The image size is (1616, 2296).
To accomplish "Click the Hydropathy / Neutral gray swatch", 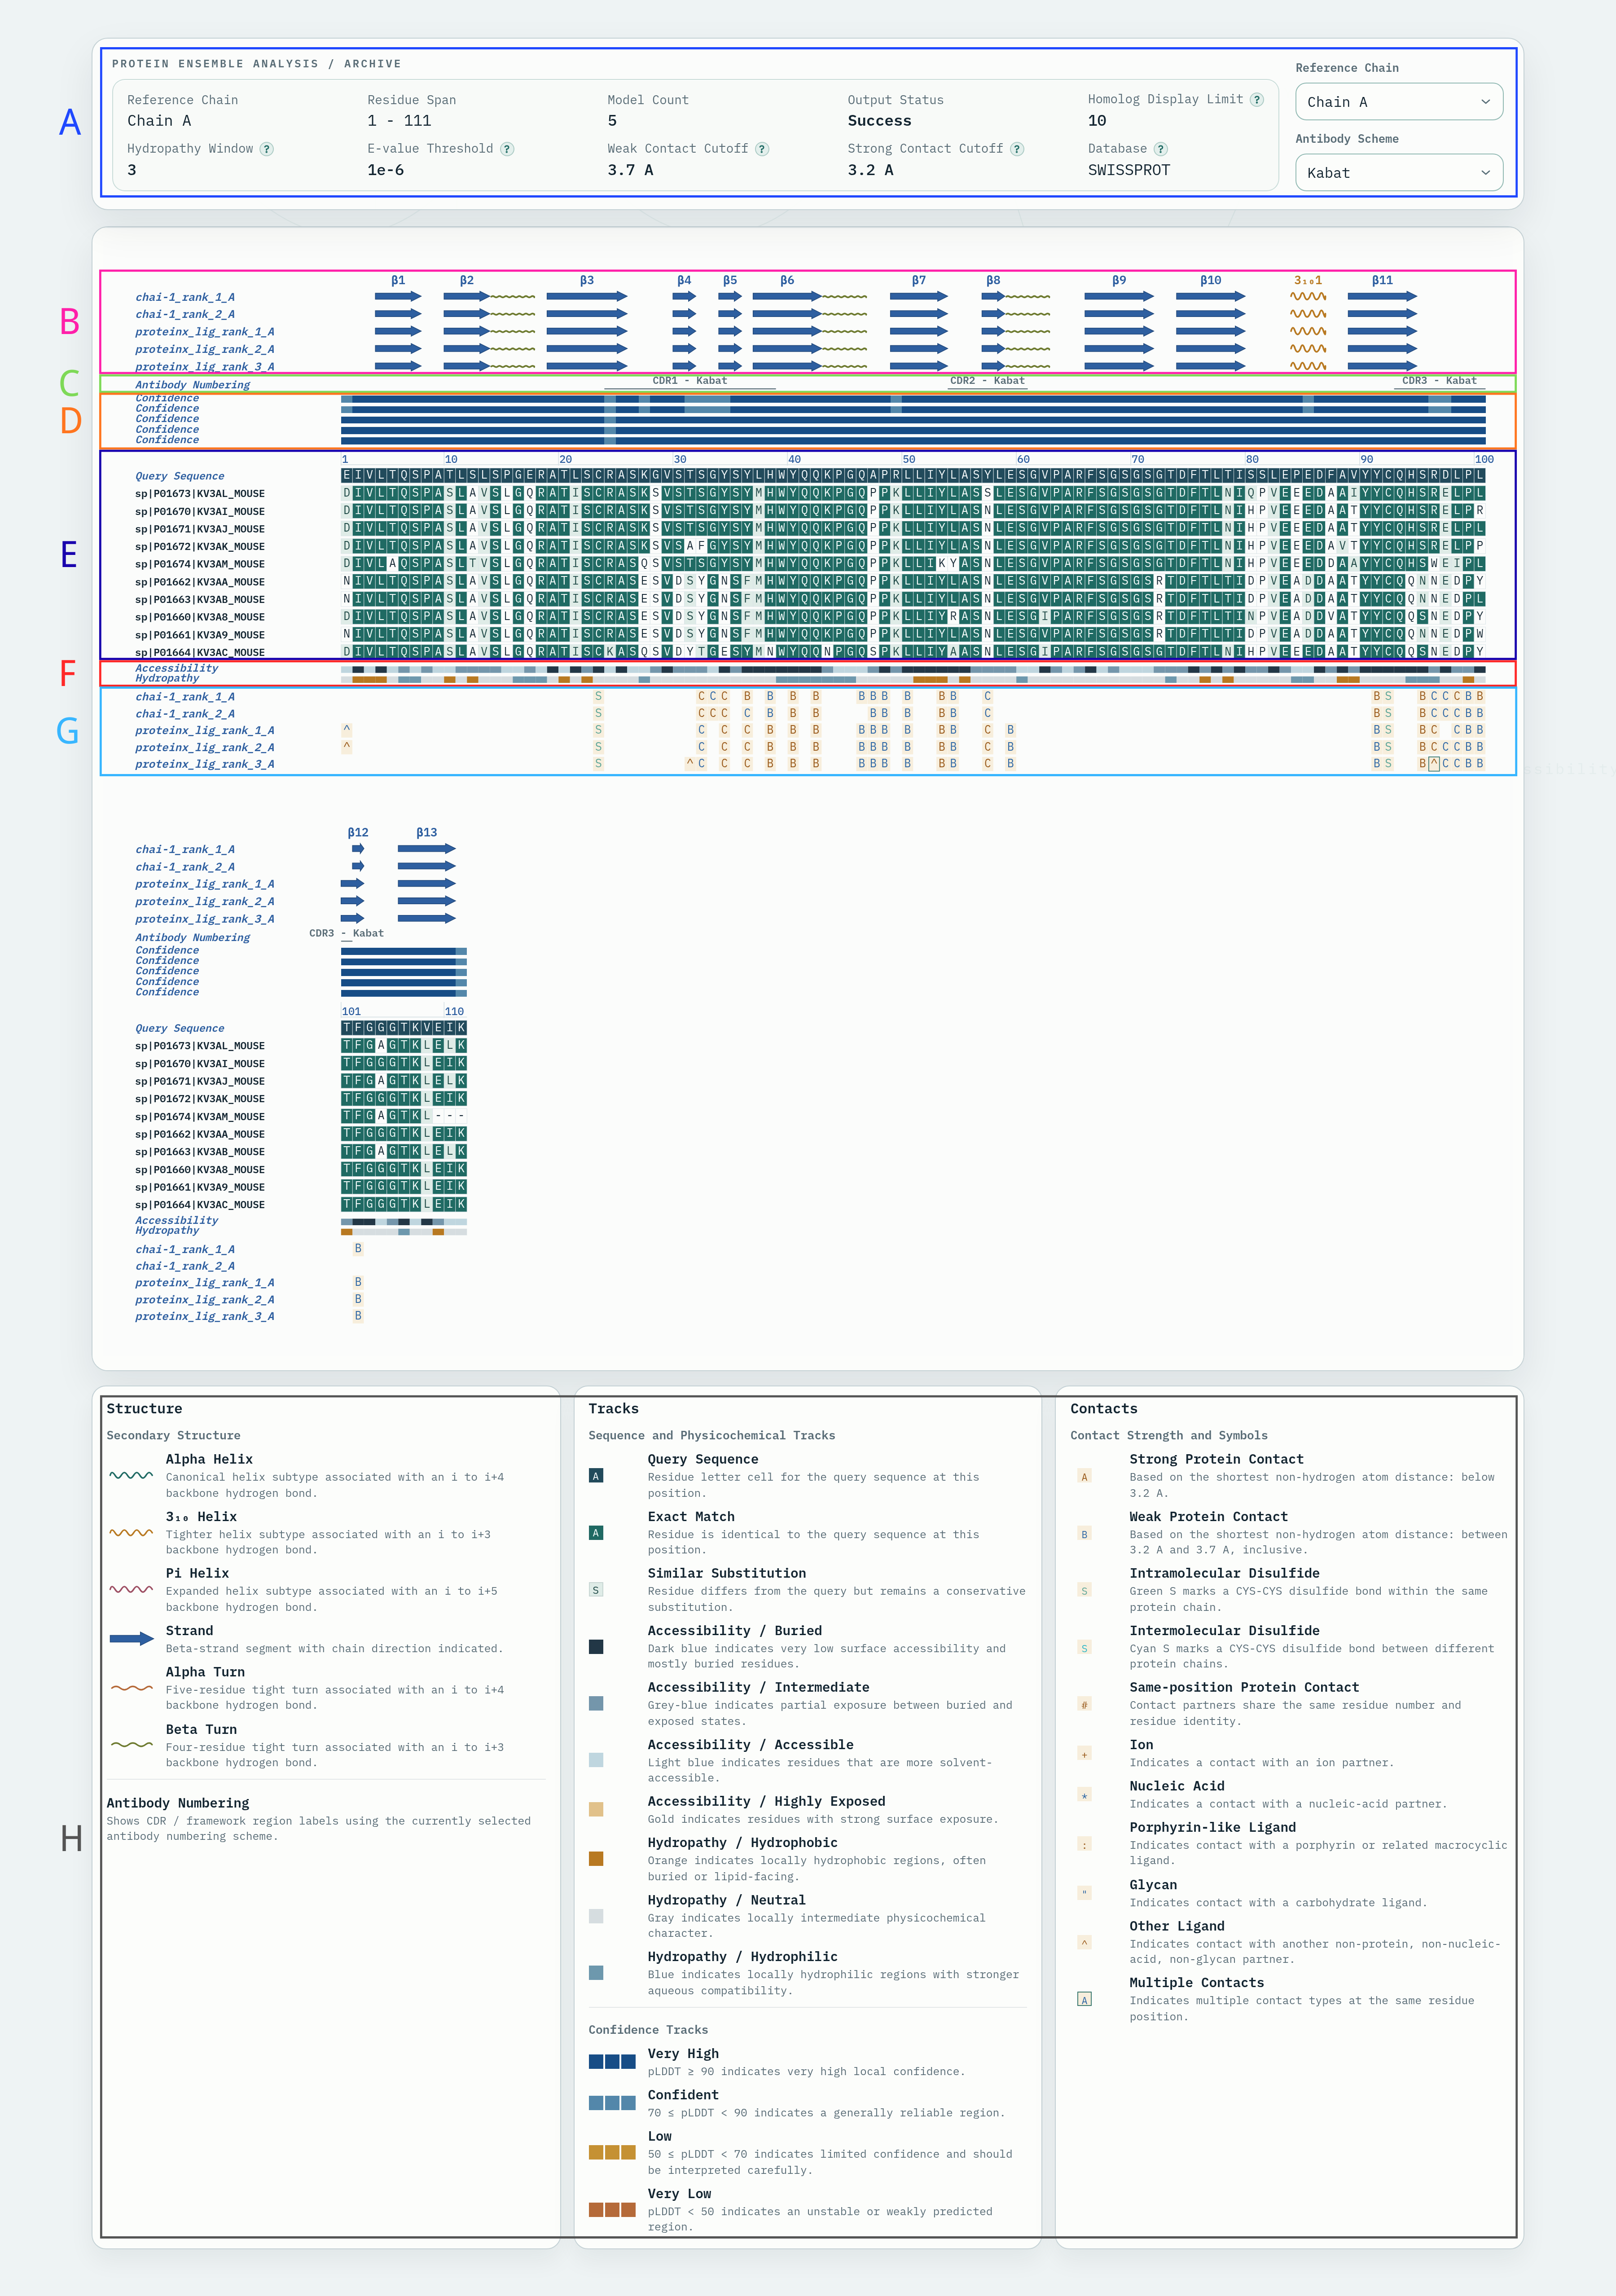I will coord(596,1916).
